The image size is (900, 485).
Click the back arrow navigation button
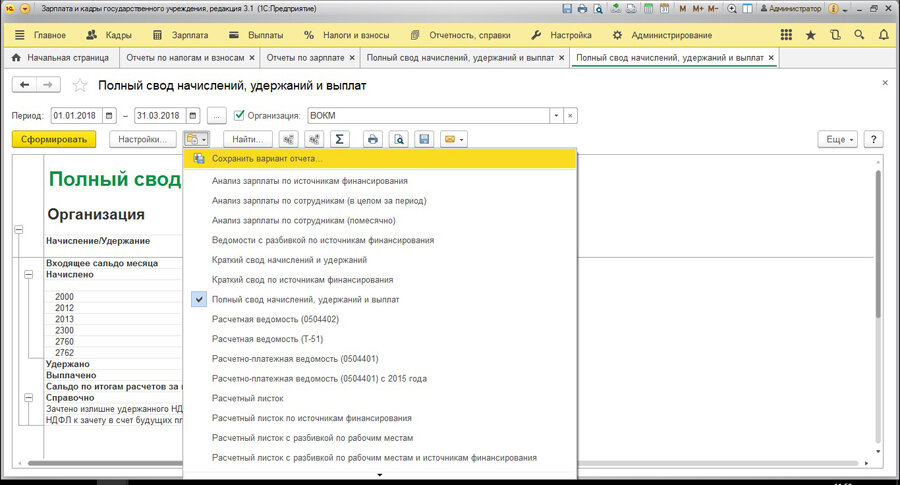(x=24, y=85)
